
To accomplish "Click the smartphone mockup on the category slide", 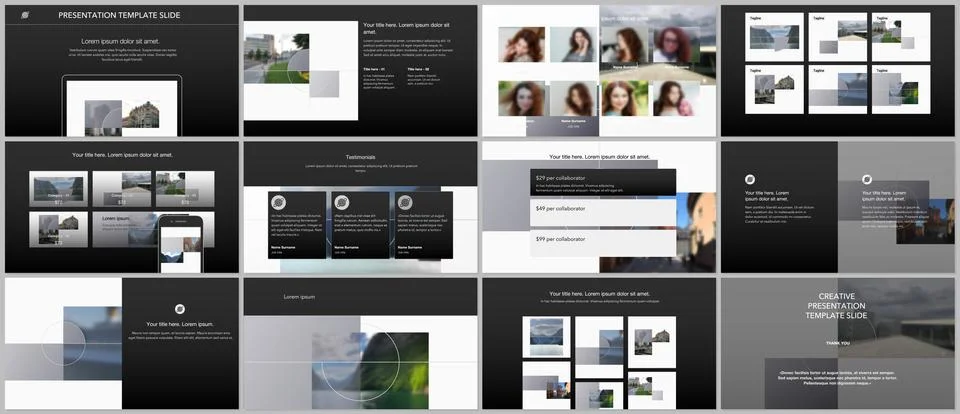I will click(x=181, y=244).
